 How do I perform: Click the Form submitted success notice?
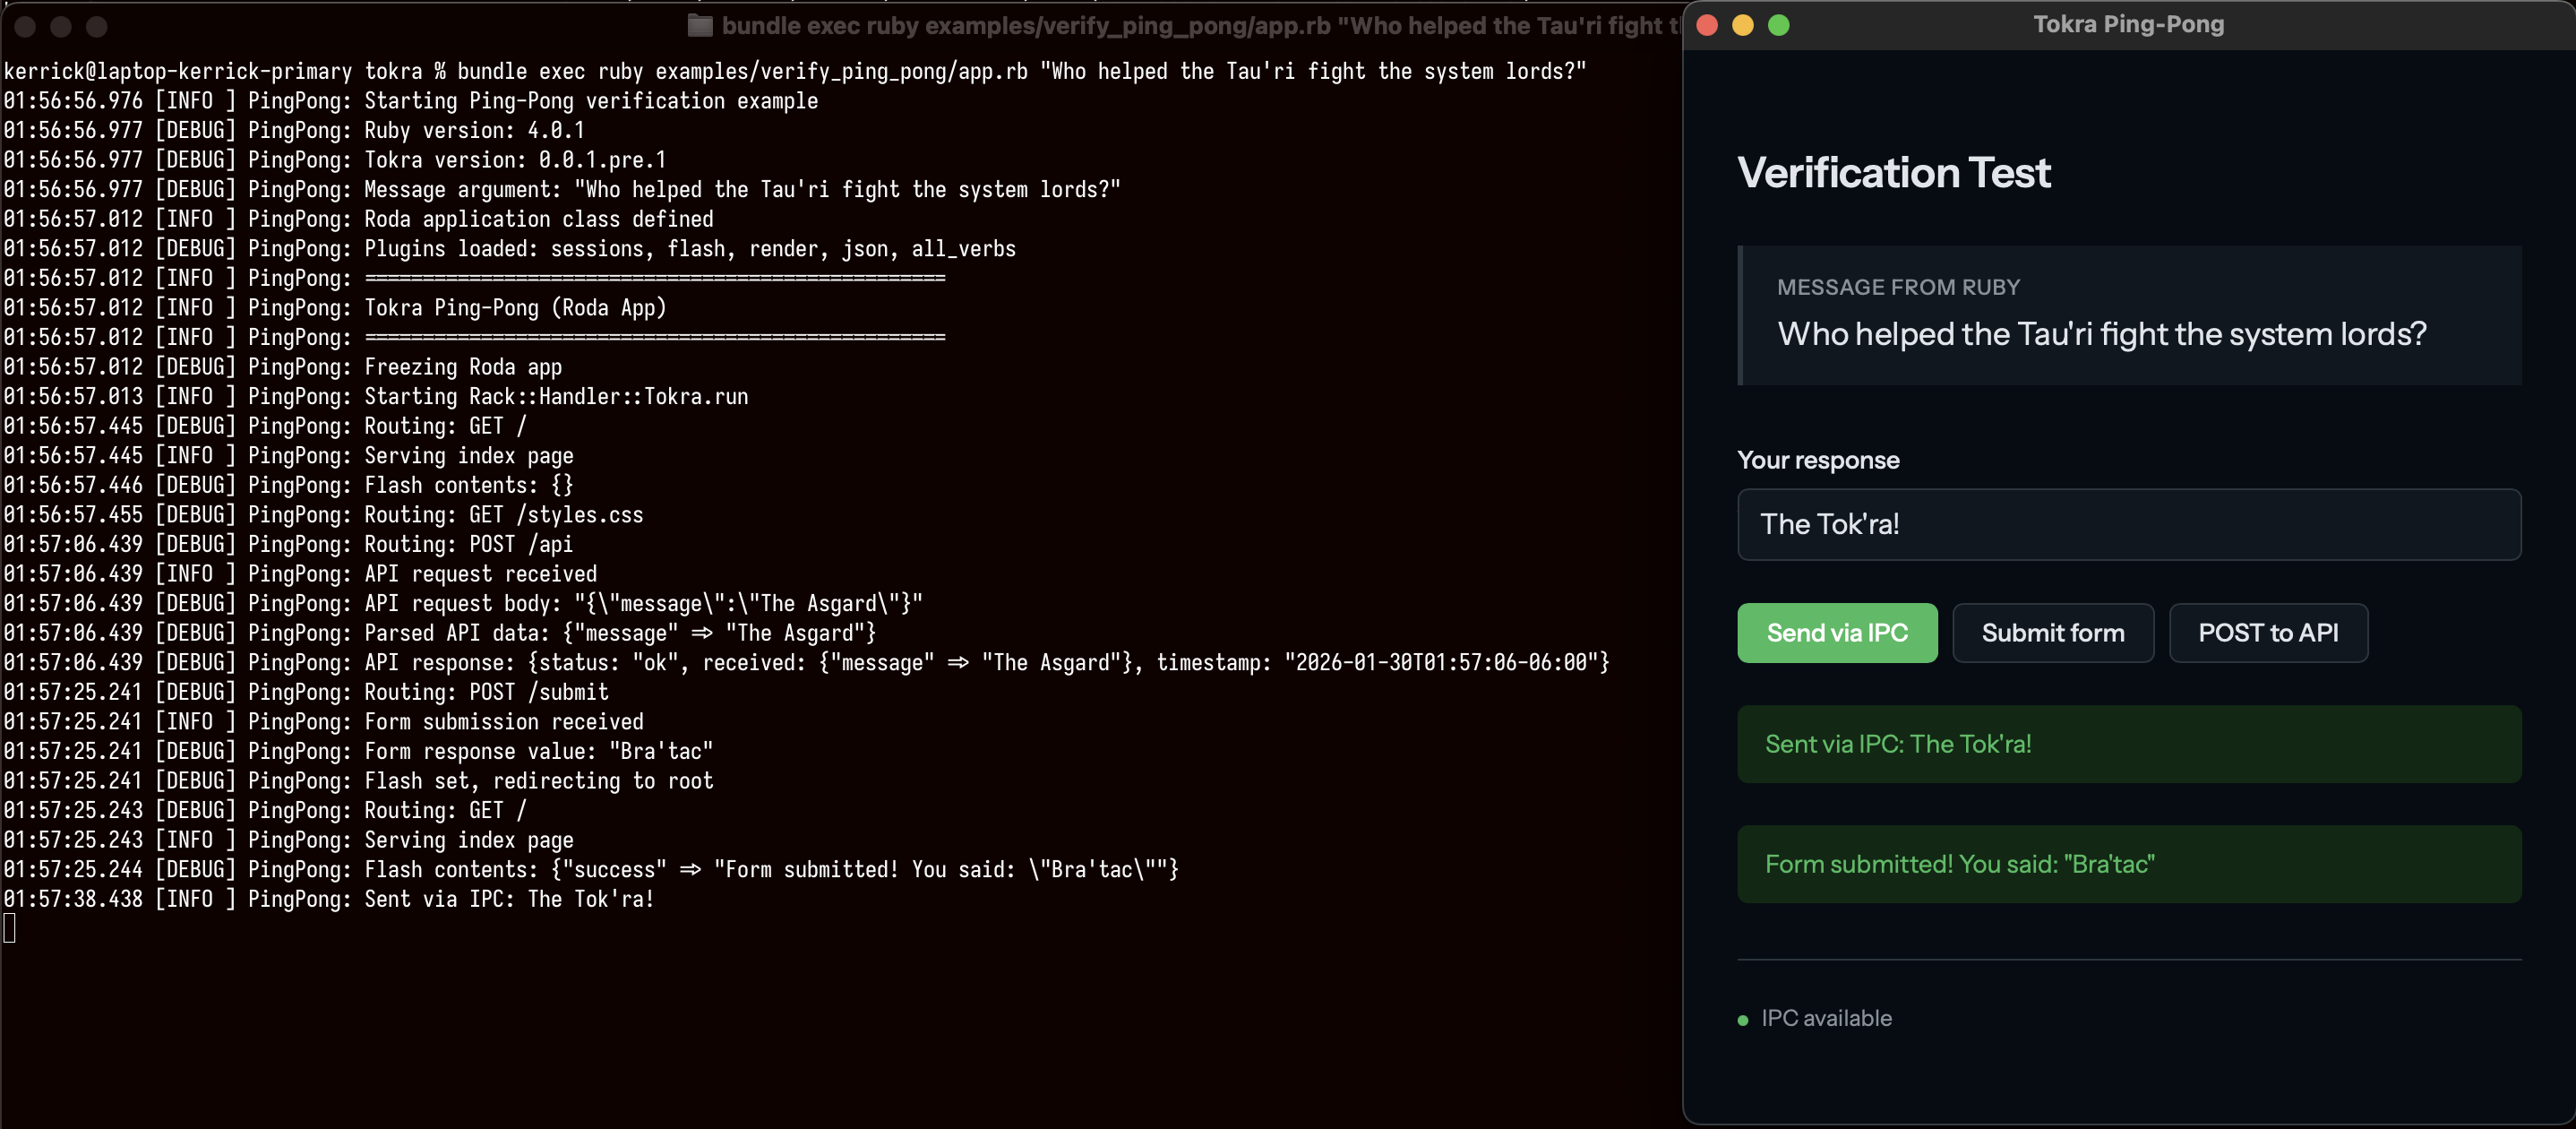pyautogui.click(x=2128, y=864)
